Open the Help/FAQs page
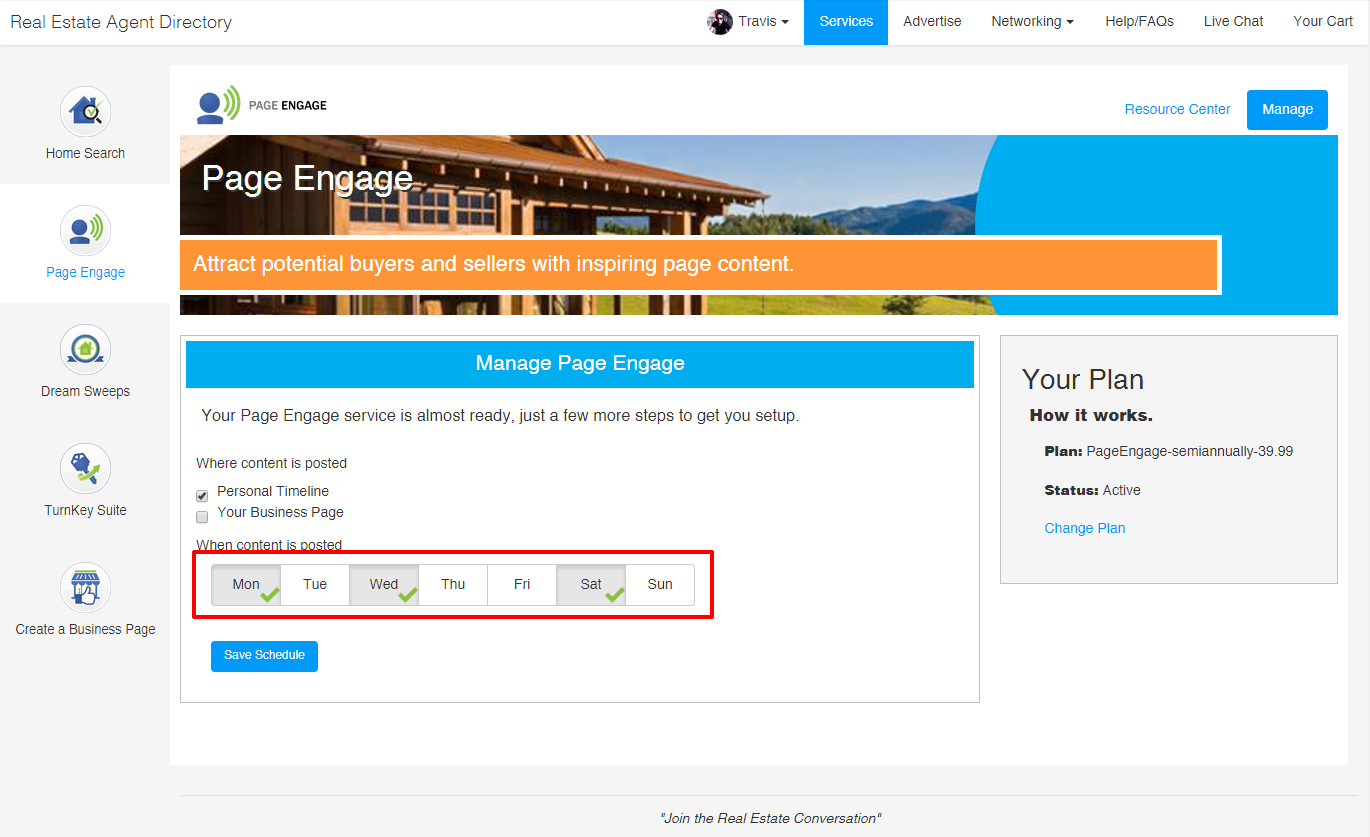This screenshot has height=837, width=1370. (1139, 22)
